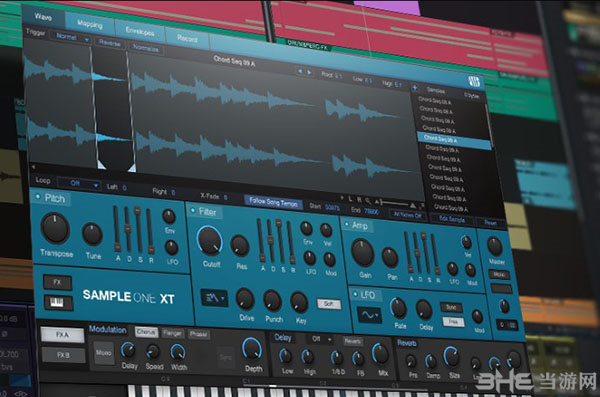The image size is (600, 397).
Task: Click the Reverse button
Action: [x=109, y=43]
